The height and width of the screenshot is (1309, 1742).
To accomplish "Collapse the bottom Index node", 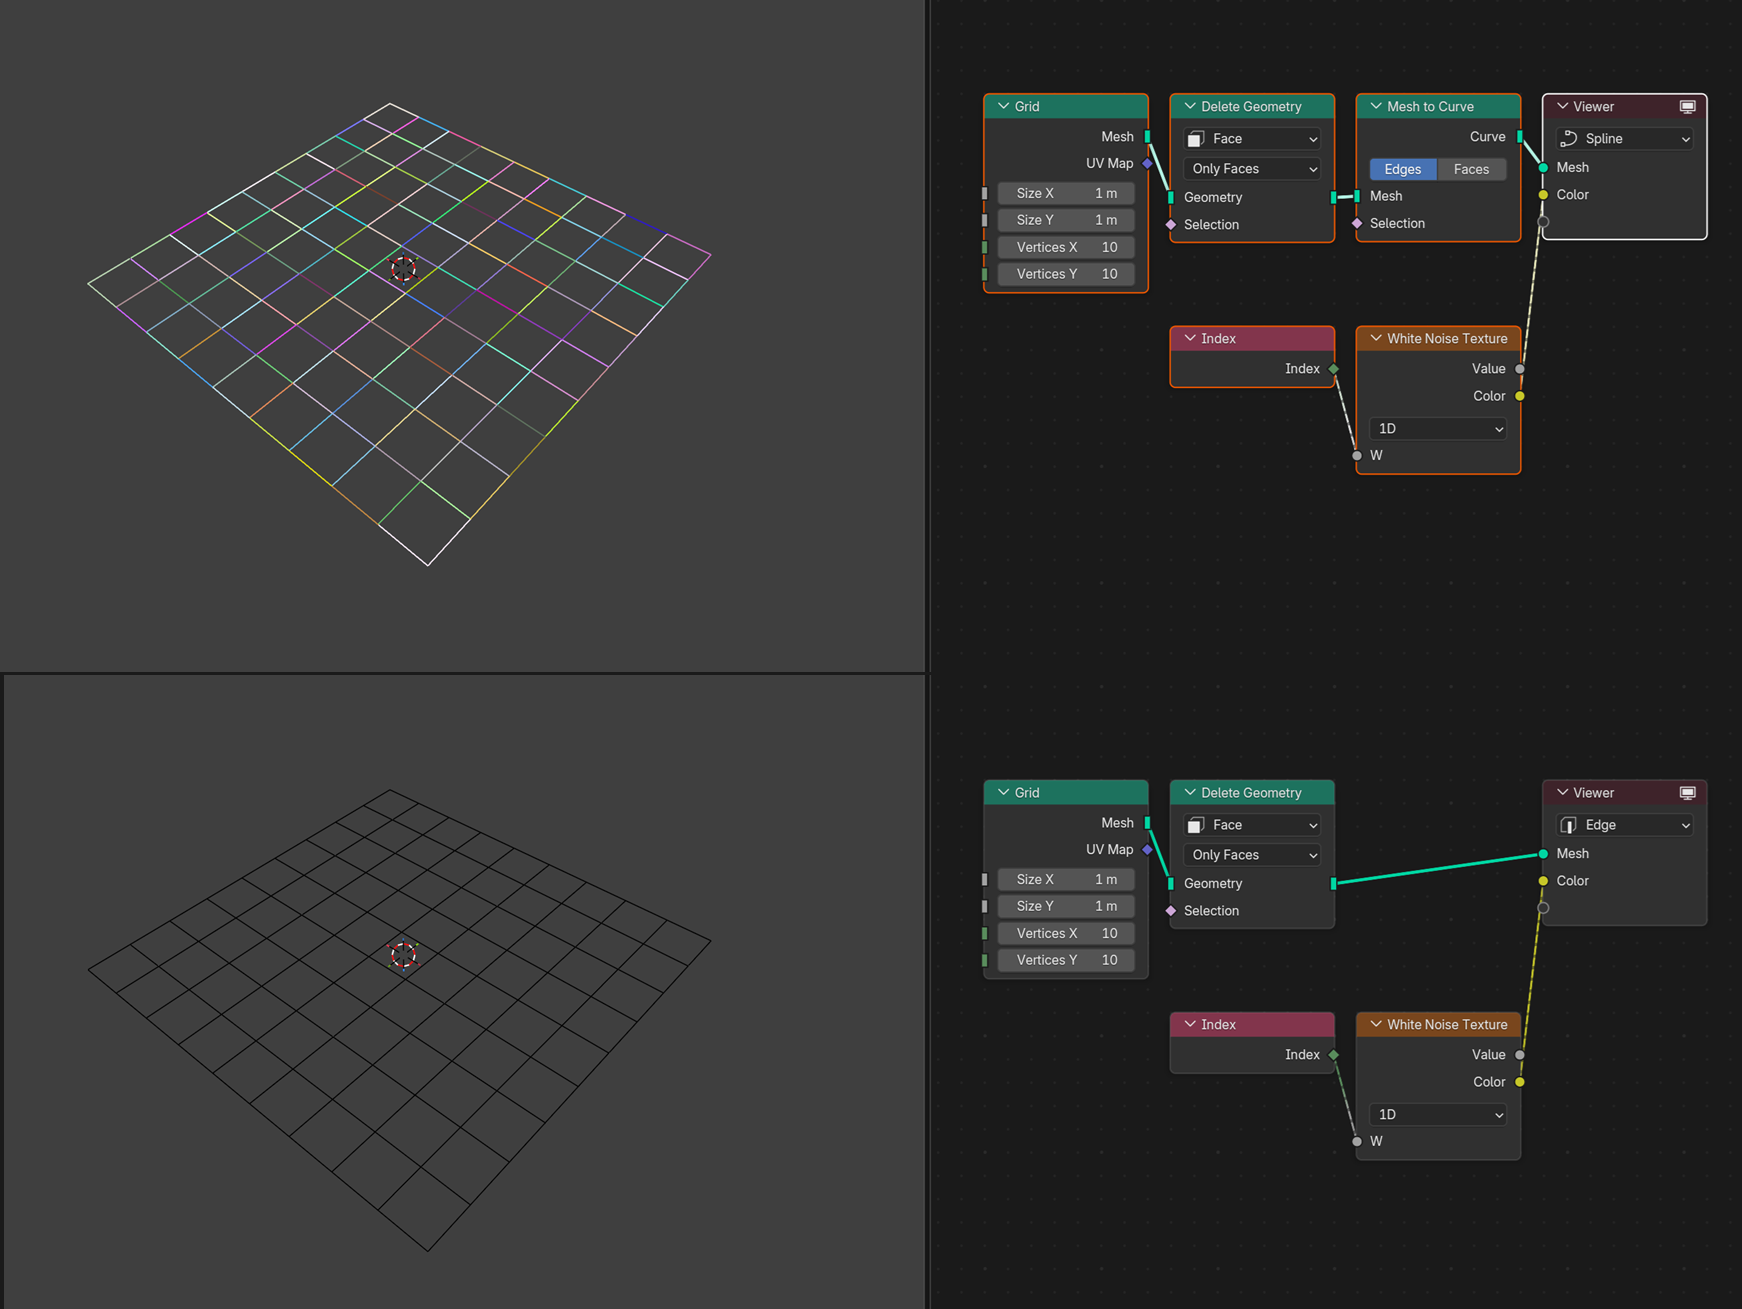I will tap(1190, 1024).
